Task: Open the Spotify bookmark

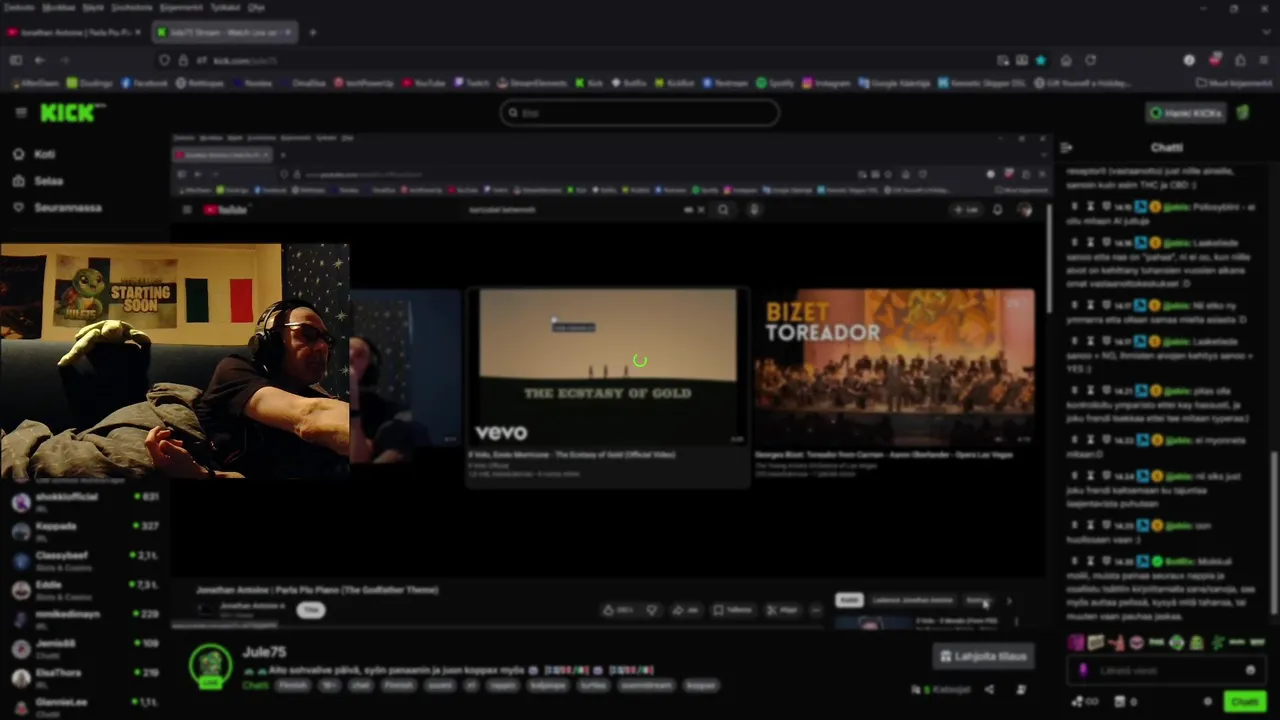Action: click(775, 83)
